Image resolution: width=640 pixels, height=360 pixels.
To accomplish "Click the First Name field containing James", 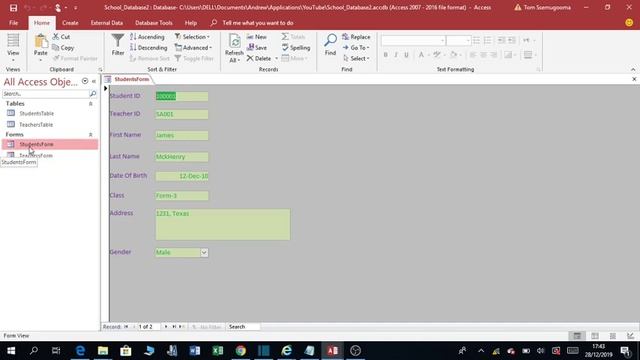I will 182,136.
